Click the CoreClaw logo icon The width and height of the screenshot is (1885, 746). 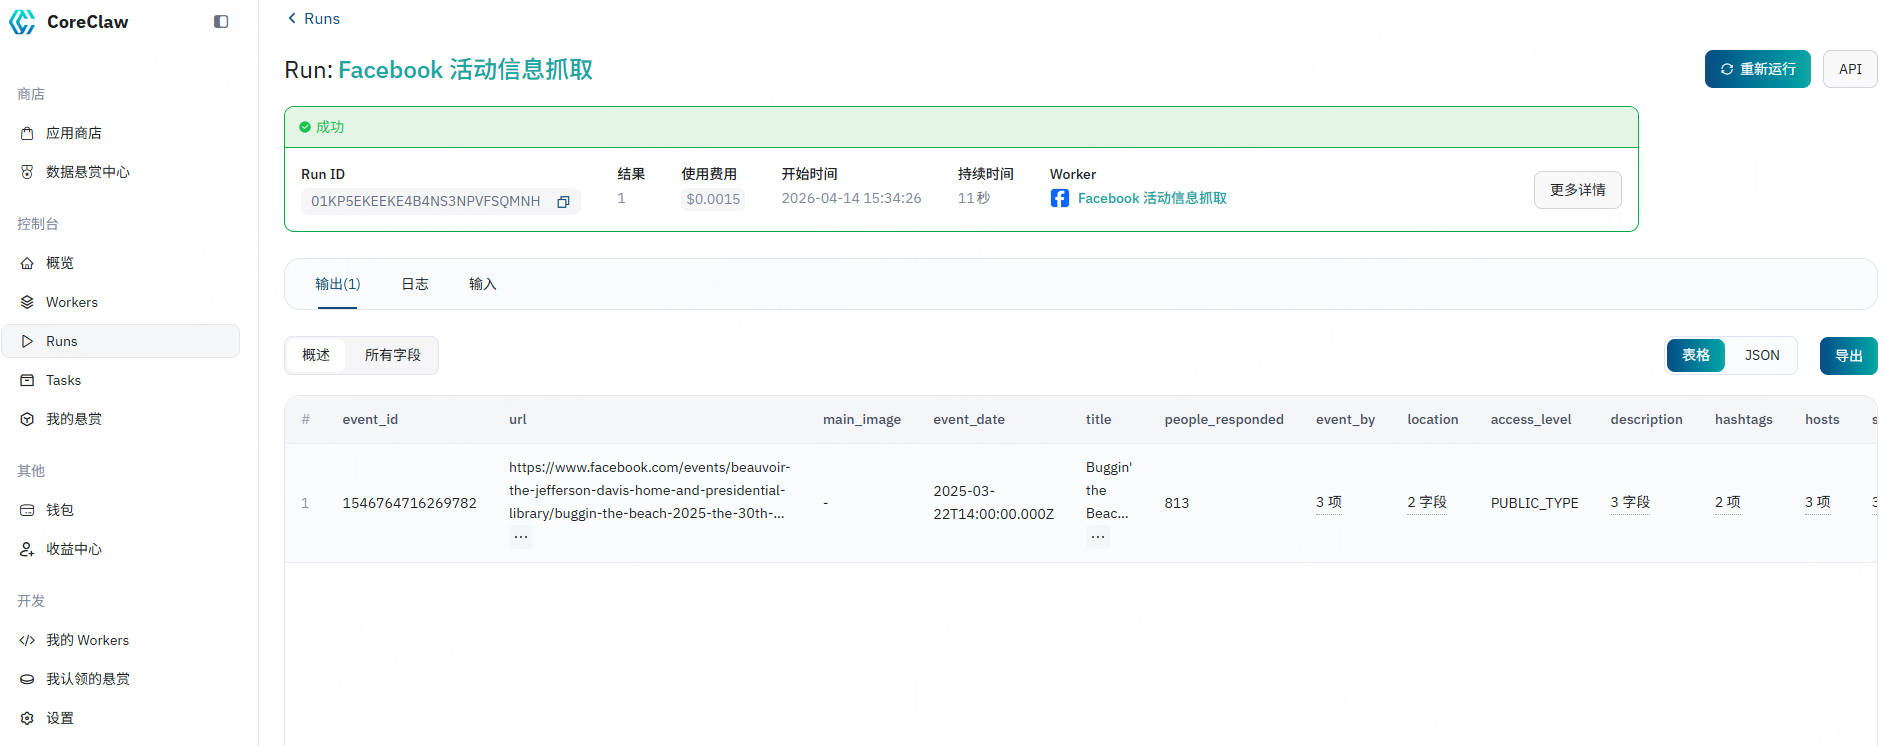(x=22, y=22)
